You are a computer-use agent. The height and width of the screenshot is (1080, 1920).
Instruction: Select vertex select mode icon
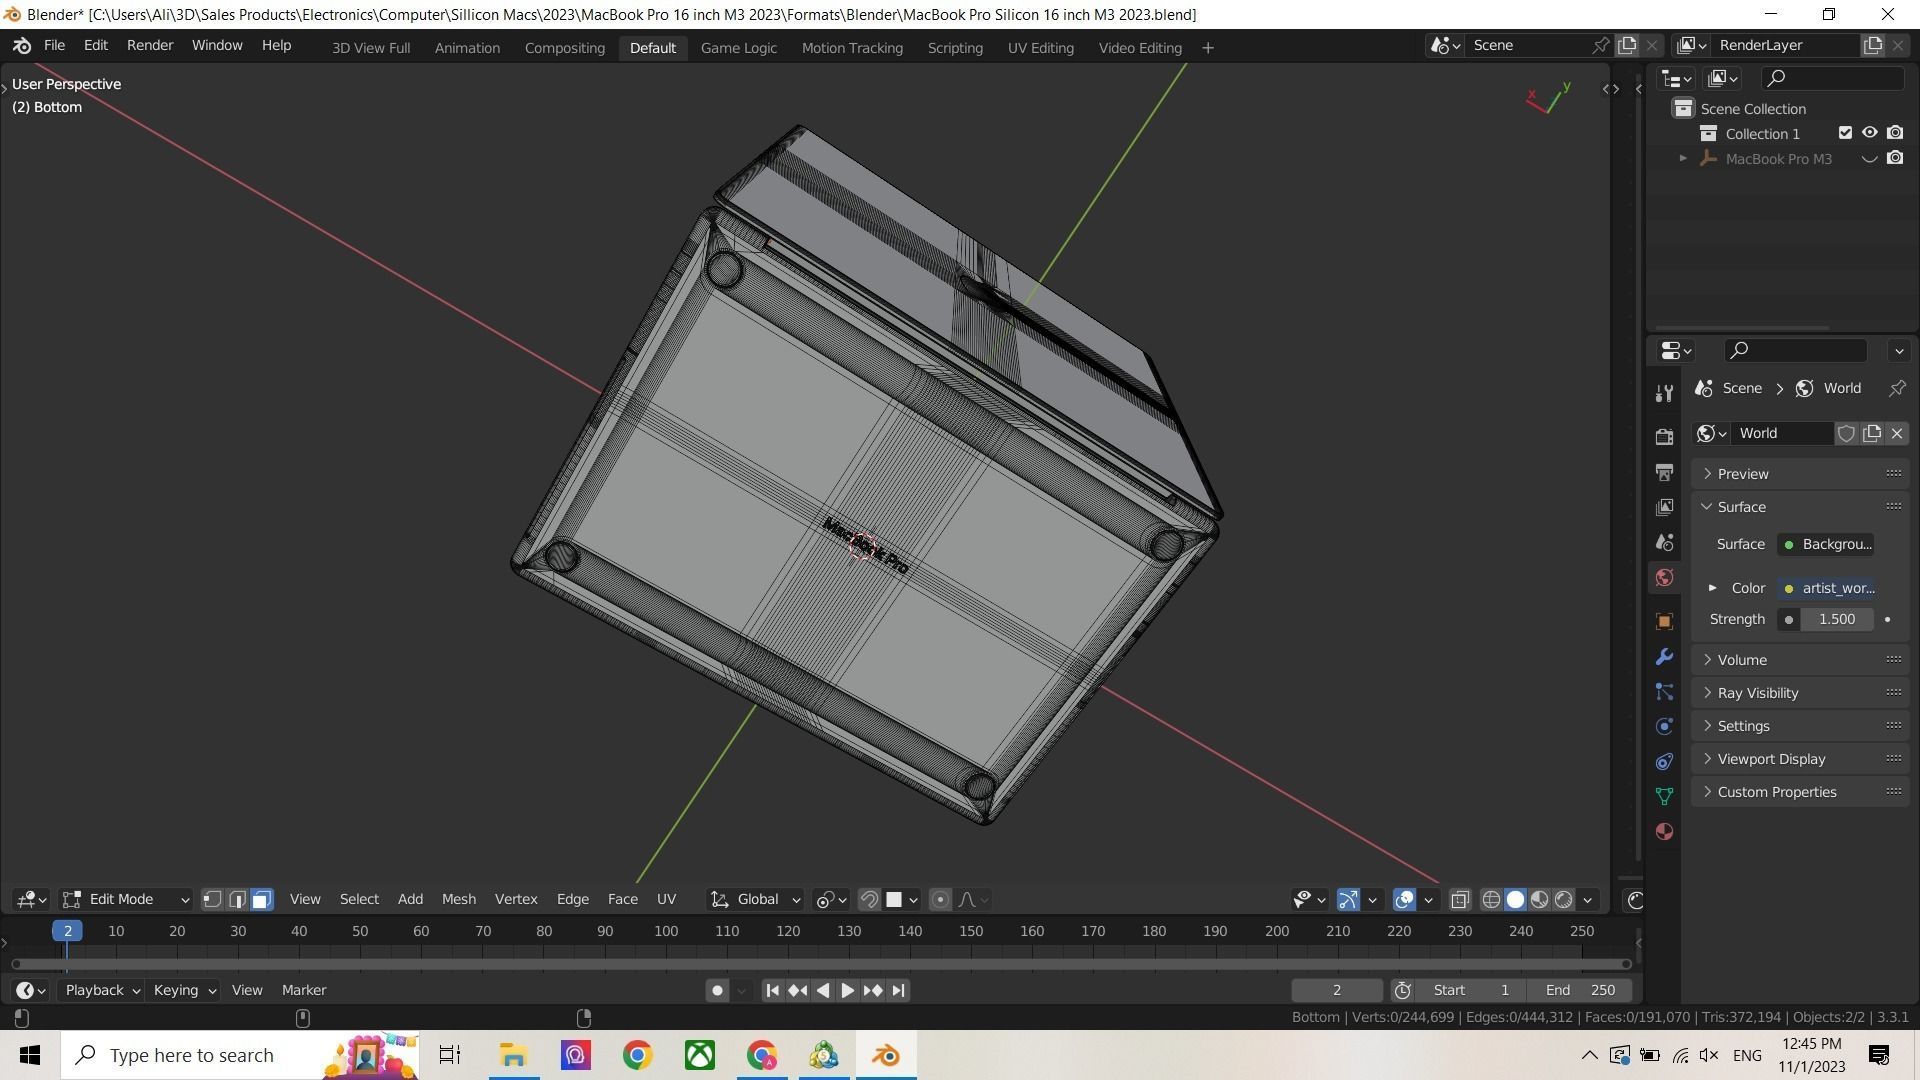[x=212, y=900]
